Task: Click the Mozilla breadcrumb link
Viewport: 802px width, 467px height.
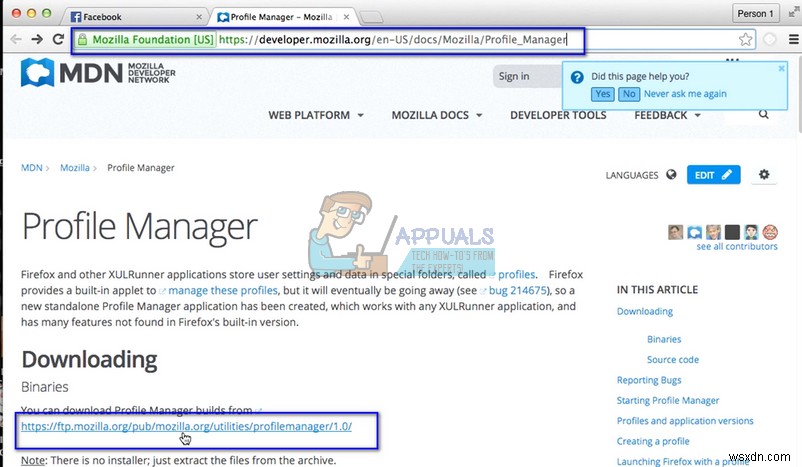Action: pos(75,168)
